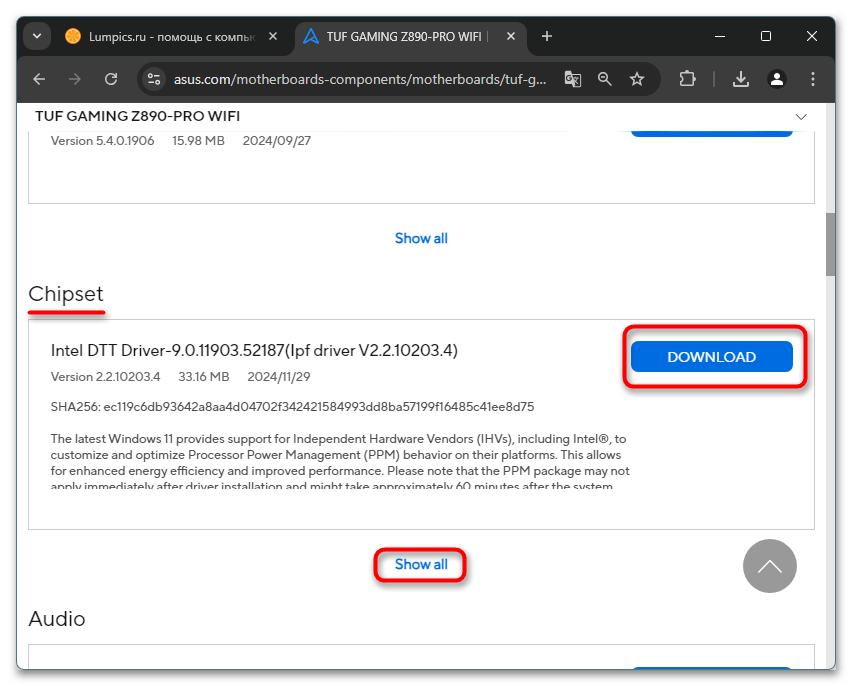The width and height of the screenshot is (852, 686).
Task: Open the user profile icon
Action: point(777,79)
